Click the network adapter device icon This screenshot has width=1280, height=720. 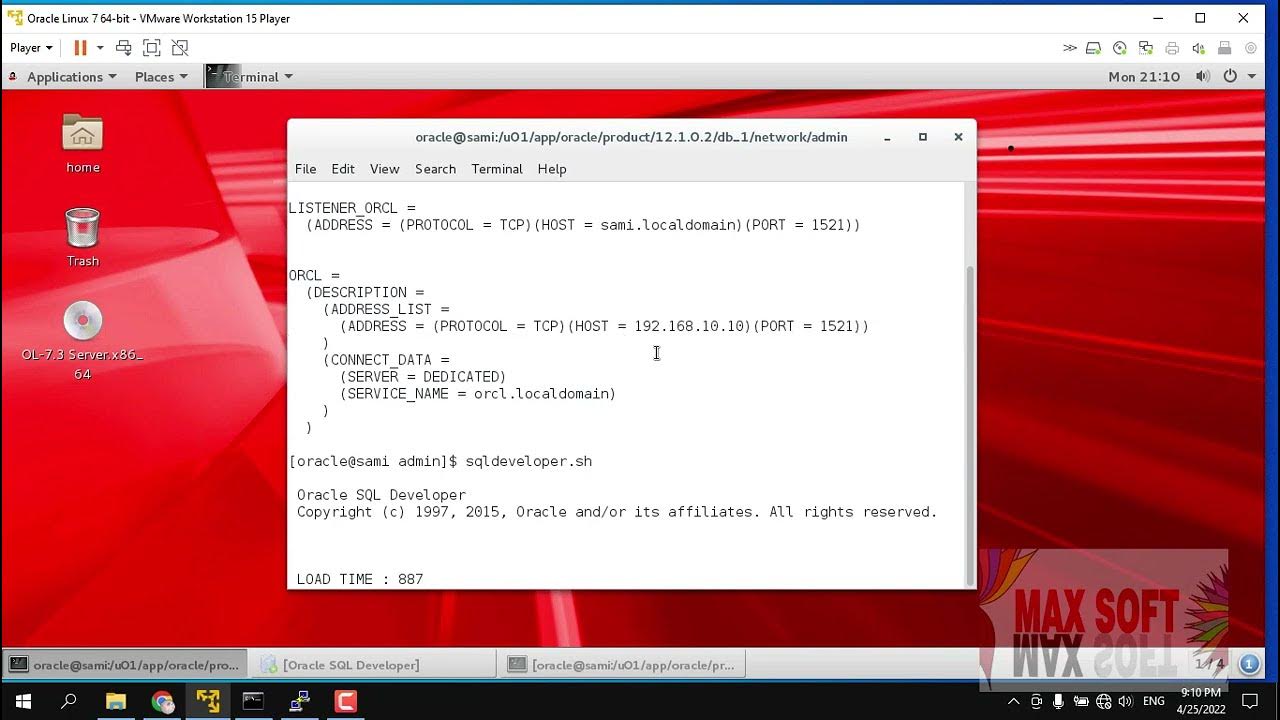1146,48
